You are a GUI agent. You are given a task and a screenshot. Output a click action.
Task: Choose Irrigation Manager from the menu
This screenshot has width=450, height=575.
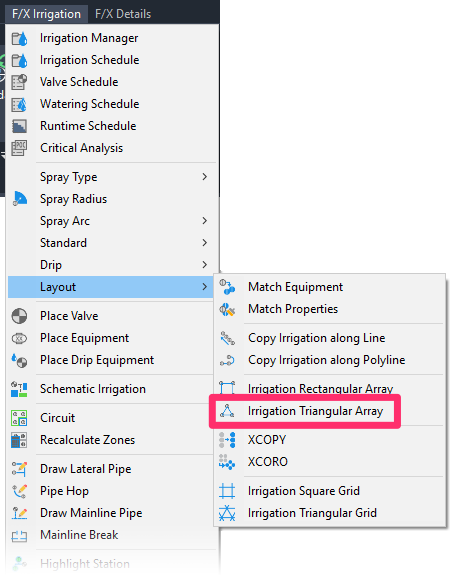[x=111, y=38]
